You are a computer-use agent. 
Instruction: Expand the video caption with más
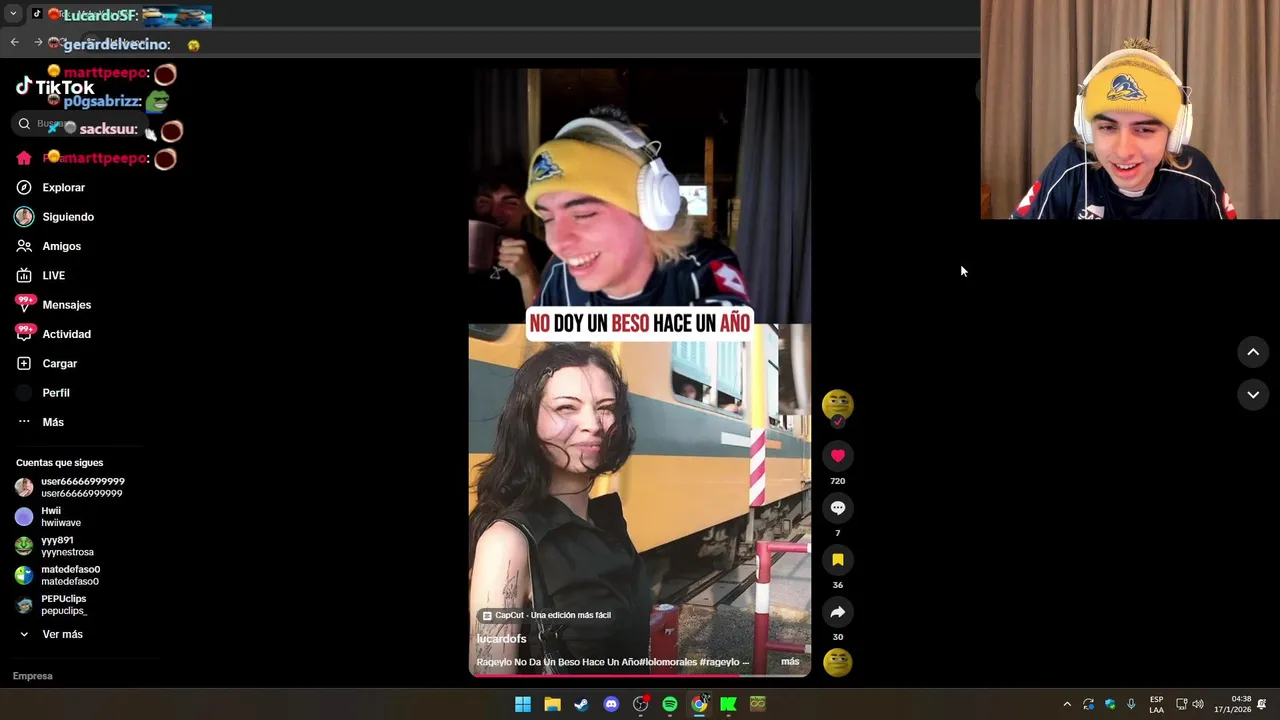tap(790, 662)
